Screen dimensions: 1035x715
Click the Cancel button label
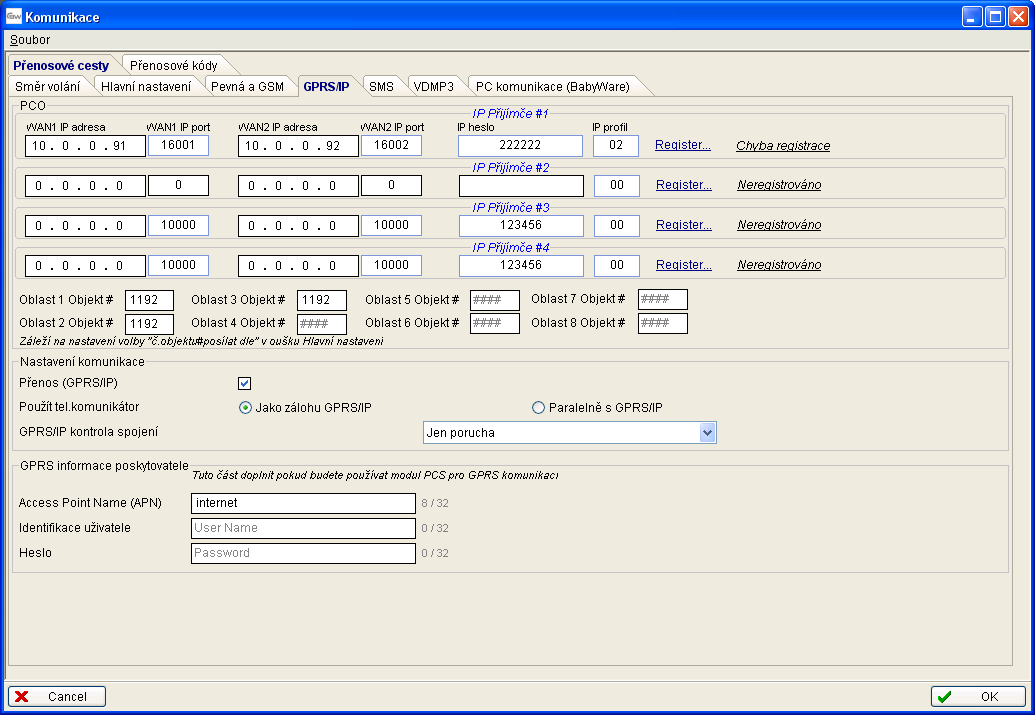[67, 697]
